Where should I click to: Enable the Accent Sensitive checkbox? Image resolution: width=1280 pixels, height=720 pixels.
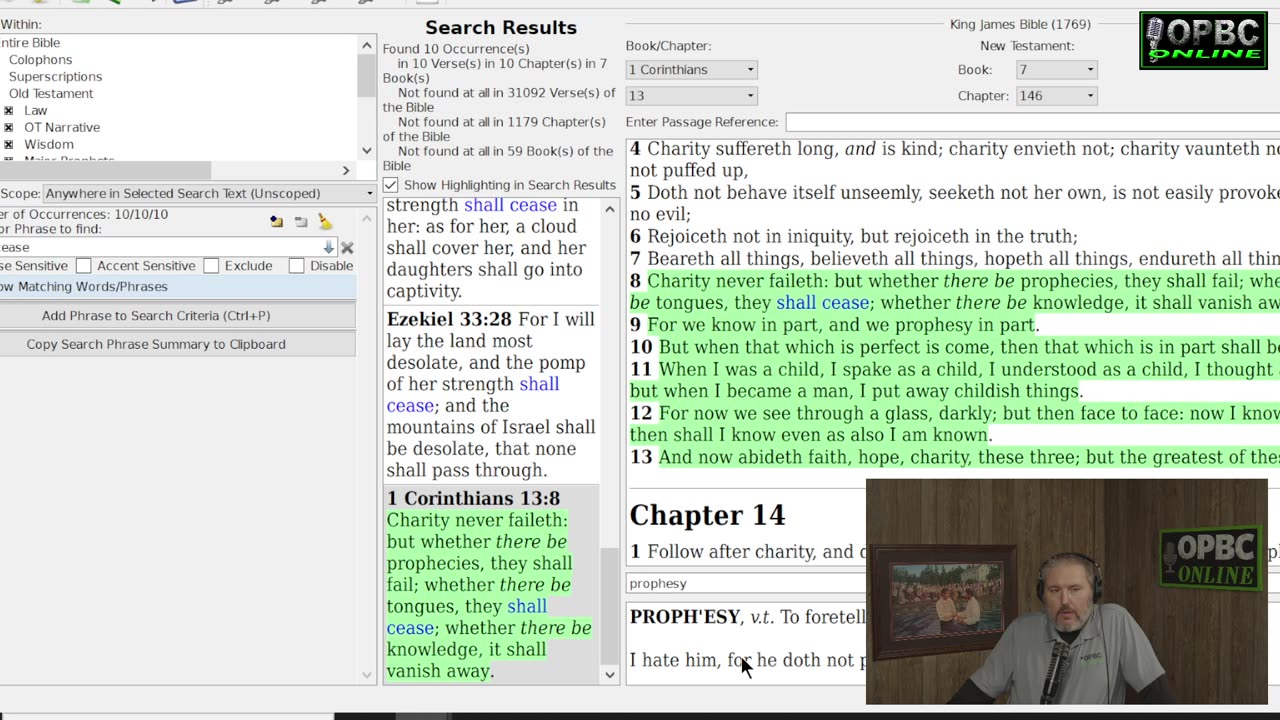[84, 266]
